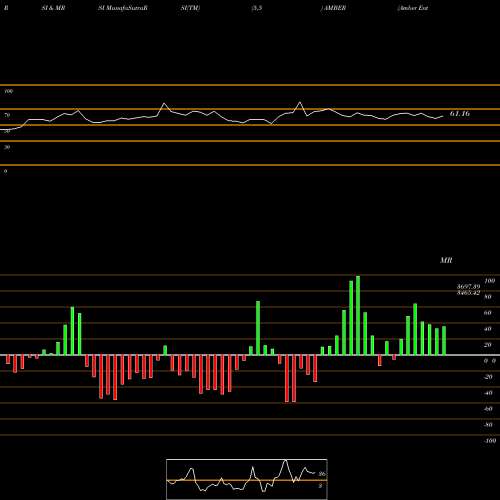Click the -60 label on MR axis
500x500 pixels.
[x=488, y=409]
